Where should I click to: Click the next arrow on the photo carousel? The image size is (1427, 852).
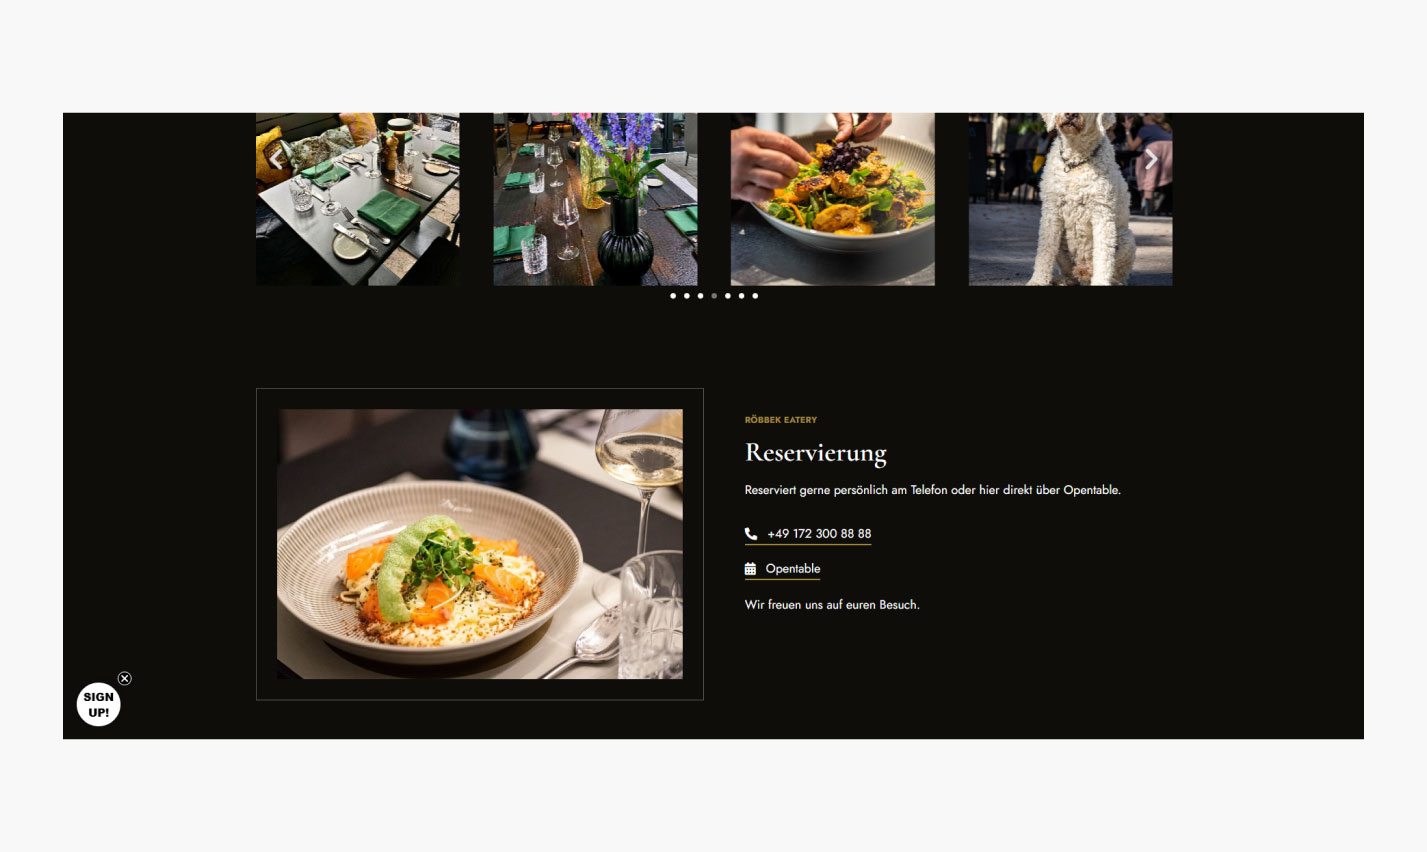coord(1151,159)
